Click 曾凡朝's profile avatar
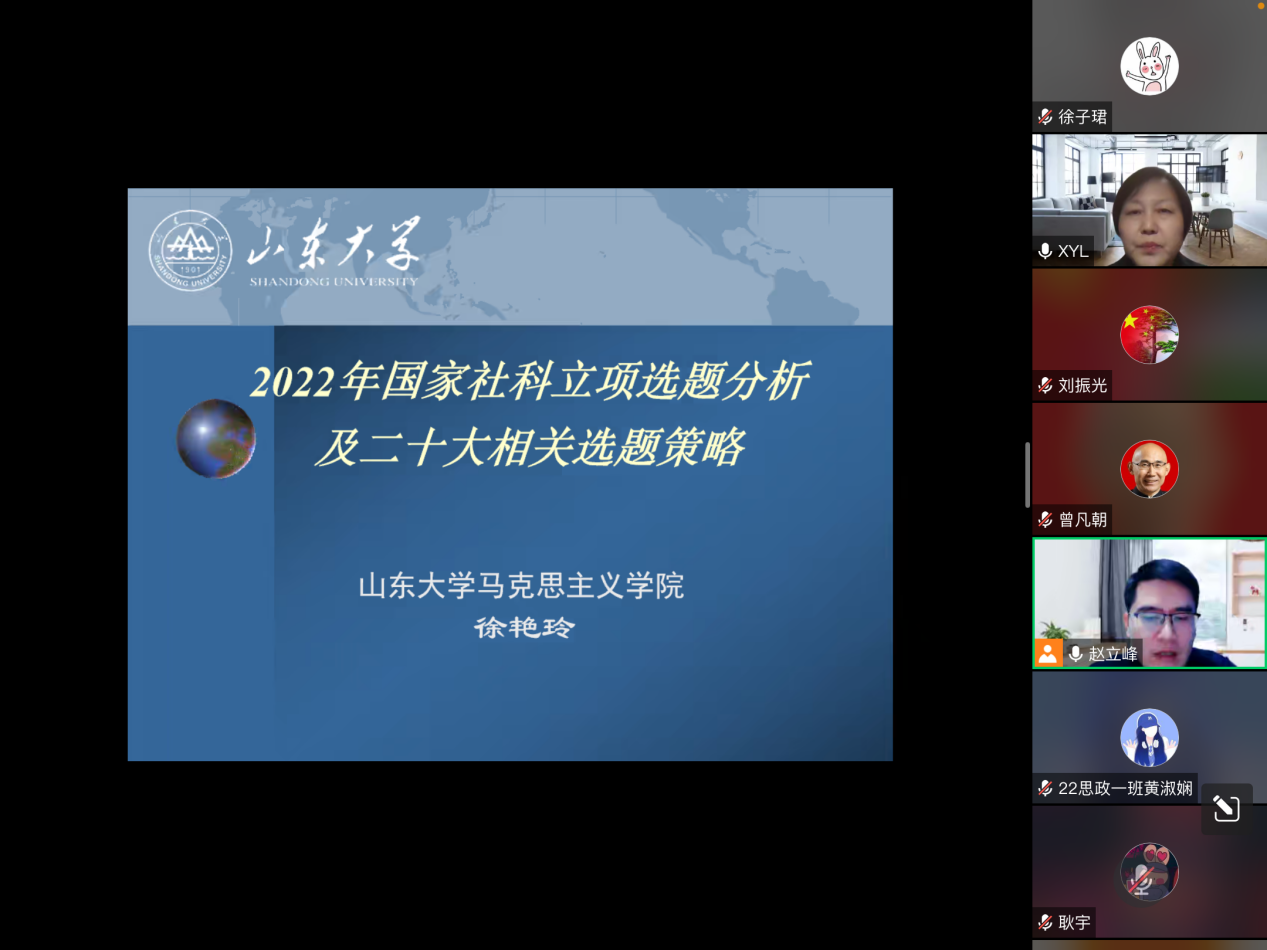Viewport: 1267px width, 950px height. click(1149, 469)
